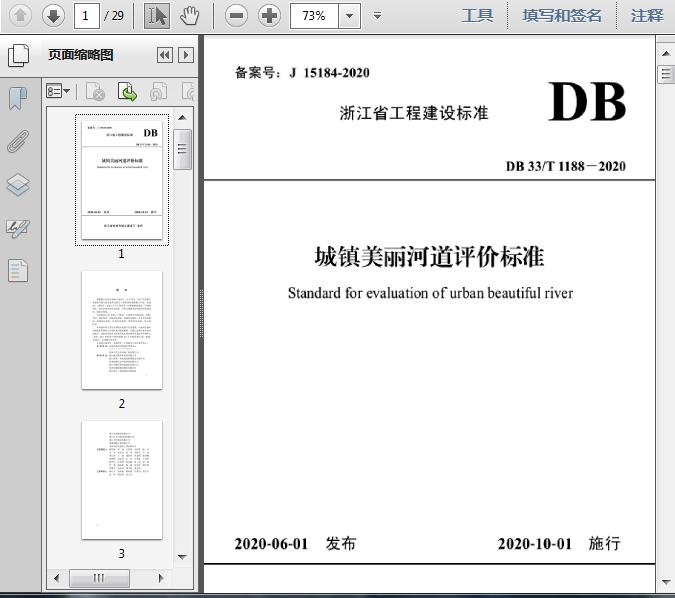Screen dimensions: 675x598
Task: Click the text 备案号: J 15184-2020
Action: 302,72
